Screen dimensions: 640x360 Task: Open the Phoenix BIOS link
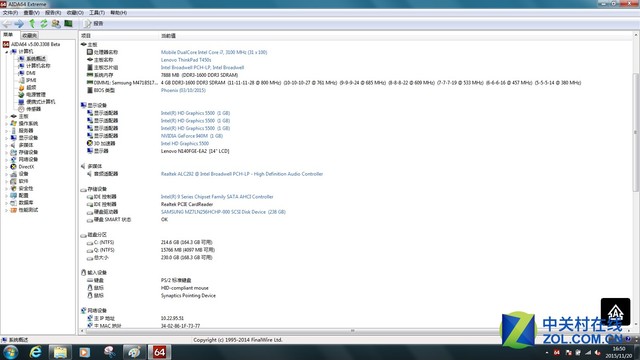[183, 90]
